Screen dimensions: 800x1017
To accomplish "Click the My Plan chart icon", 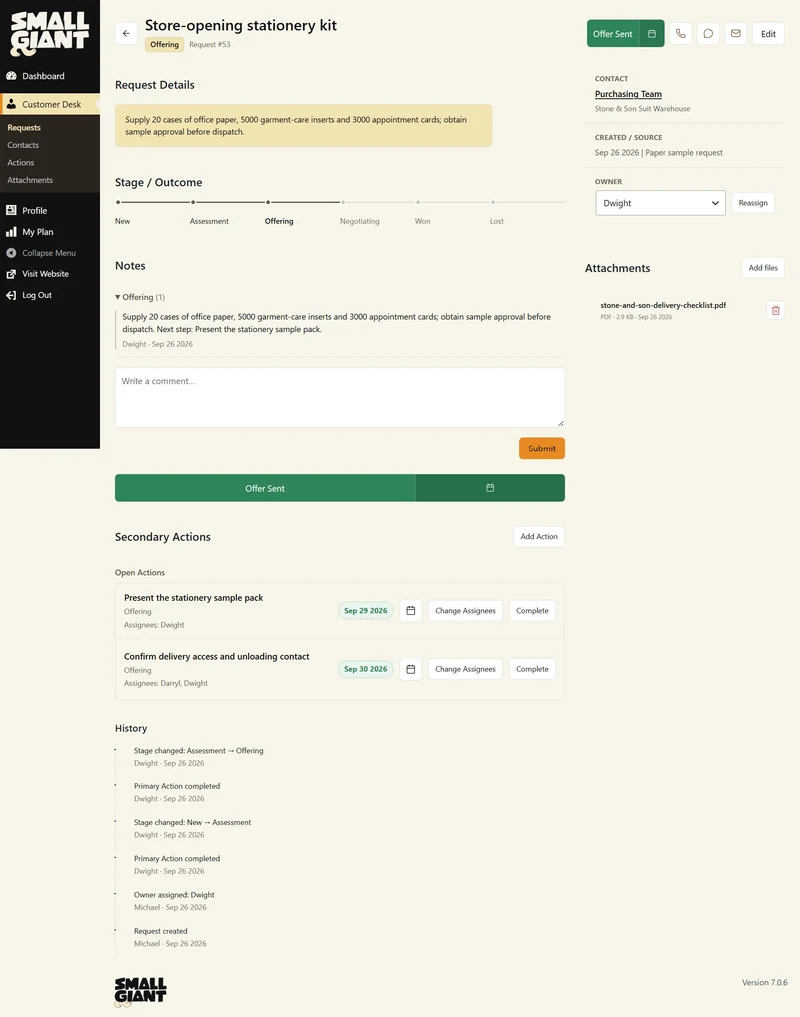I will tap(11, 232).
